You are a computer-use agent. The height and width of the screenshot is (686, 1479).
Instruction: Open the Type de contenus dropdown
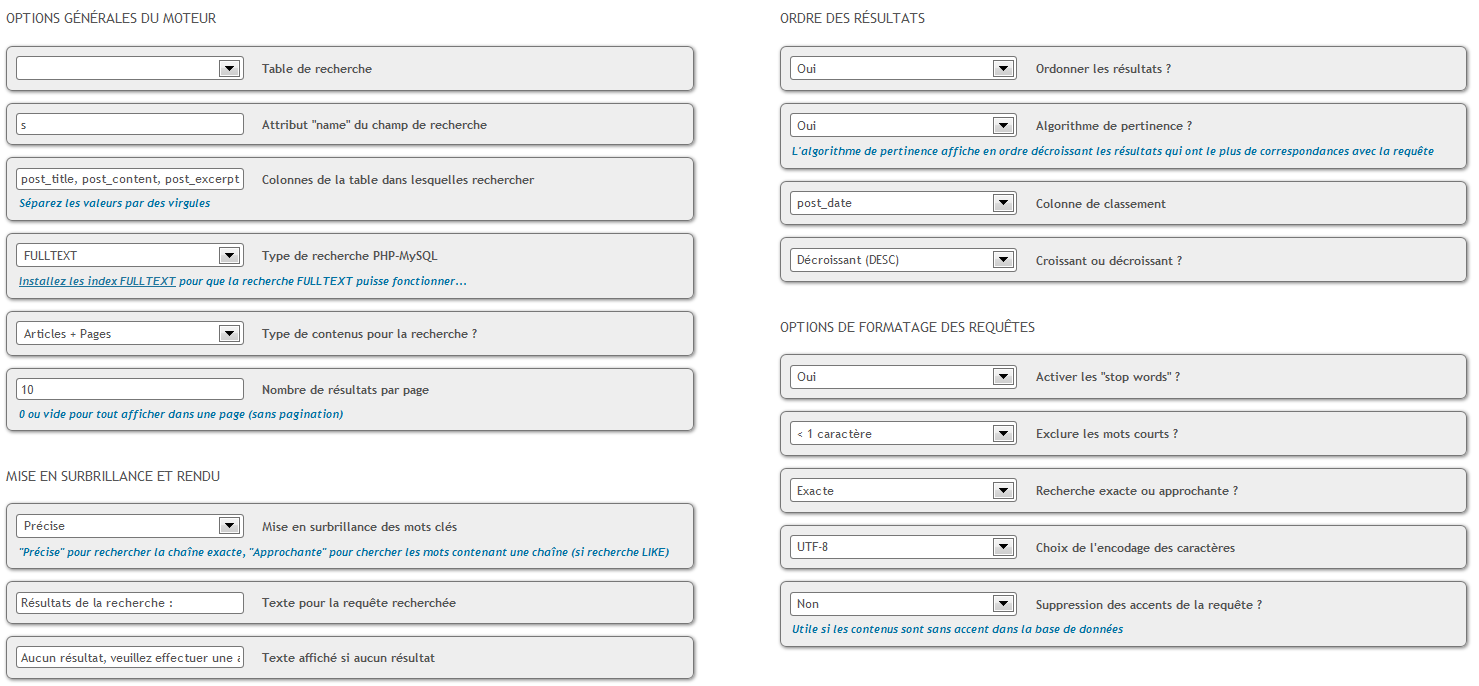coord(130,333)
